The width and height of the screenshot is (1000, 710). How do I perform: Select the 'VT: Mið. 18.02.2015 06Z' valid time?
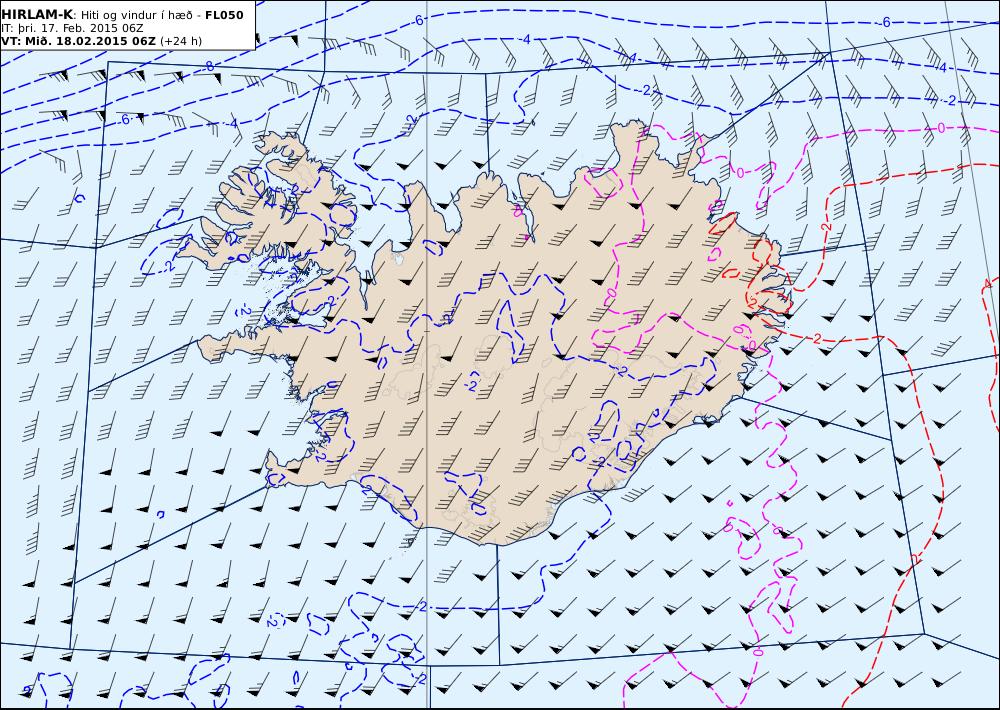[x=78, y=41]
